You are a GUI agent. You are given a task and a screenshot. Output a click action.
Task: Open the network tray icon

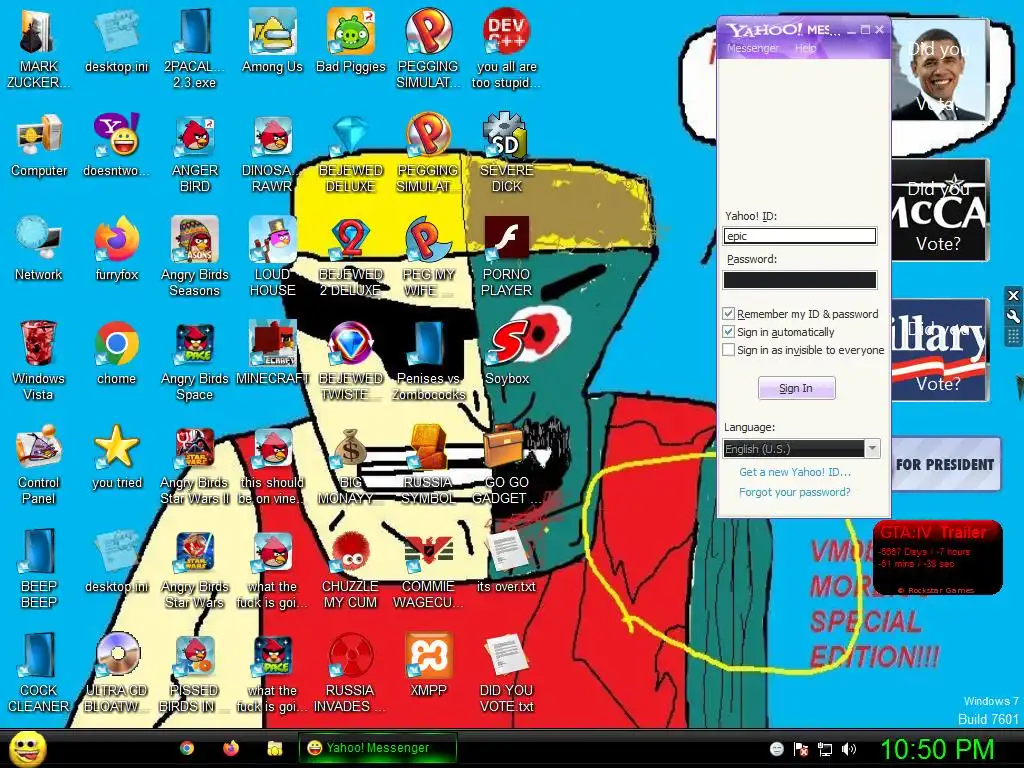(825, 749)
